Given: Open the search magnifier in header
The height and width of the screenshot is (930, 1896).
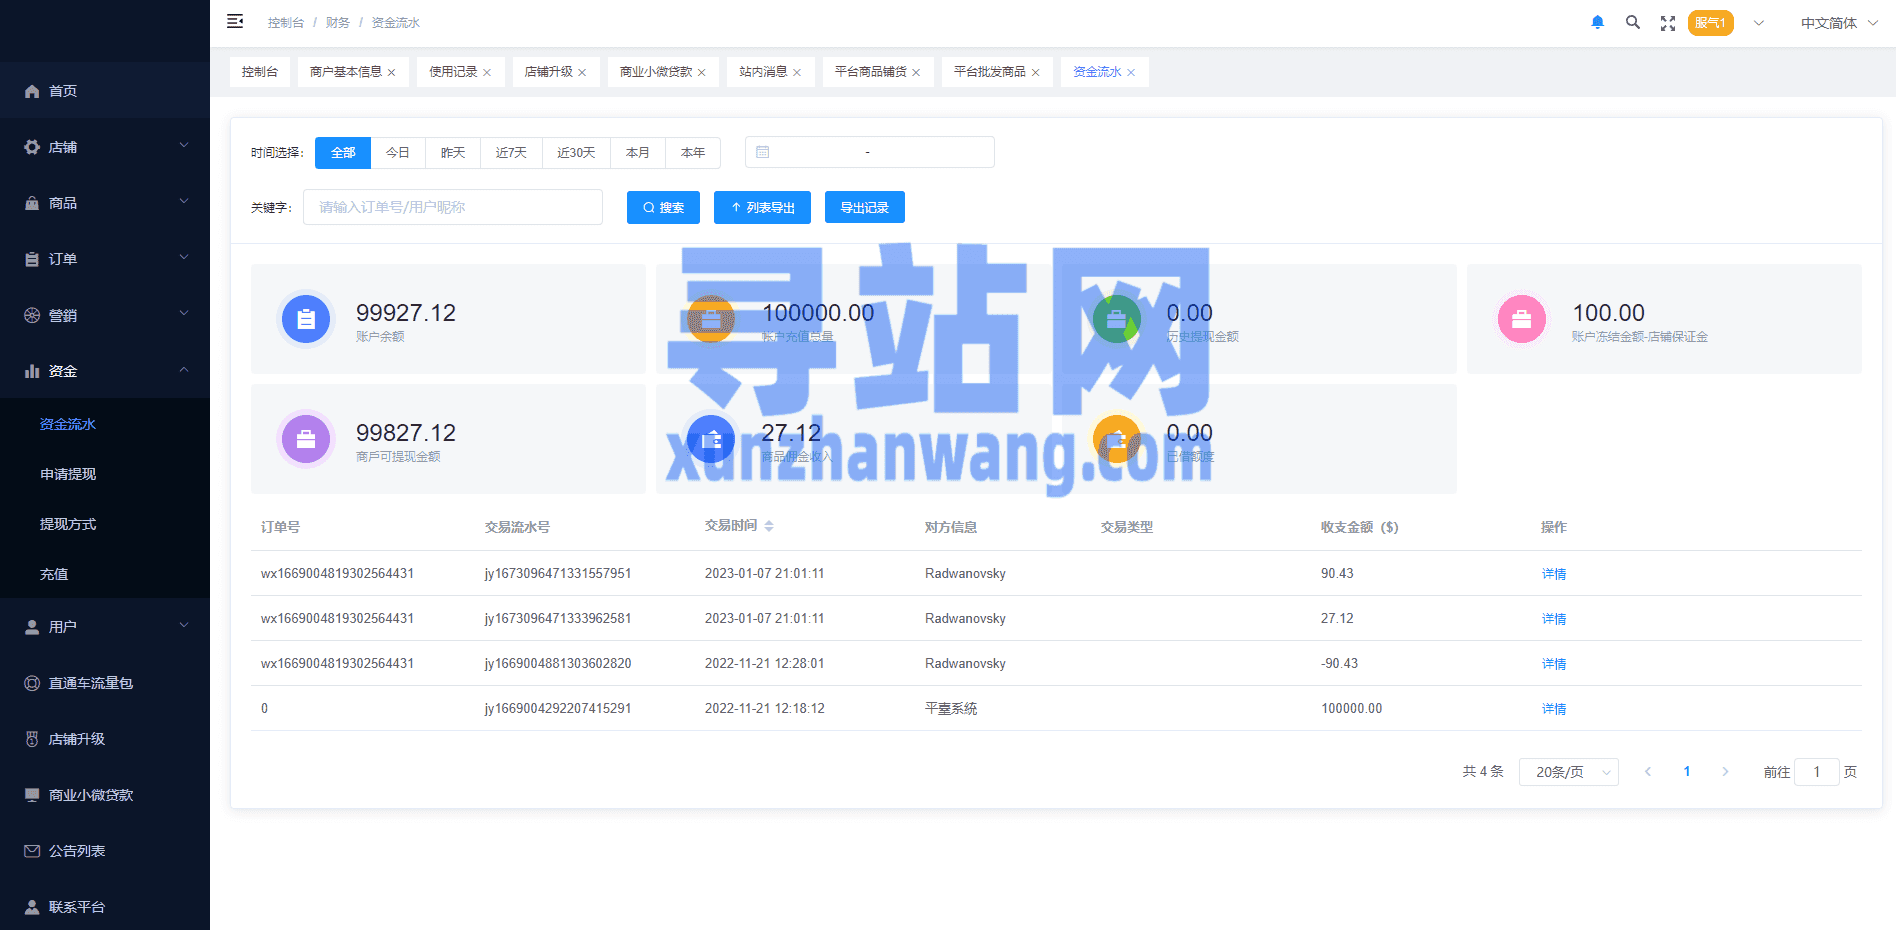Looking at the screenshot, I should point(1632,23).
